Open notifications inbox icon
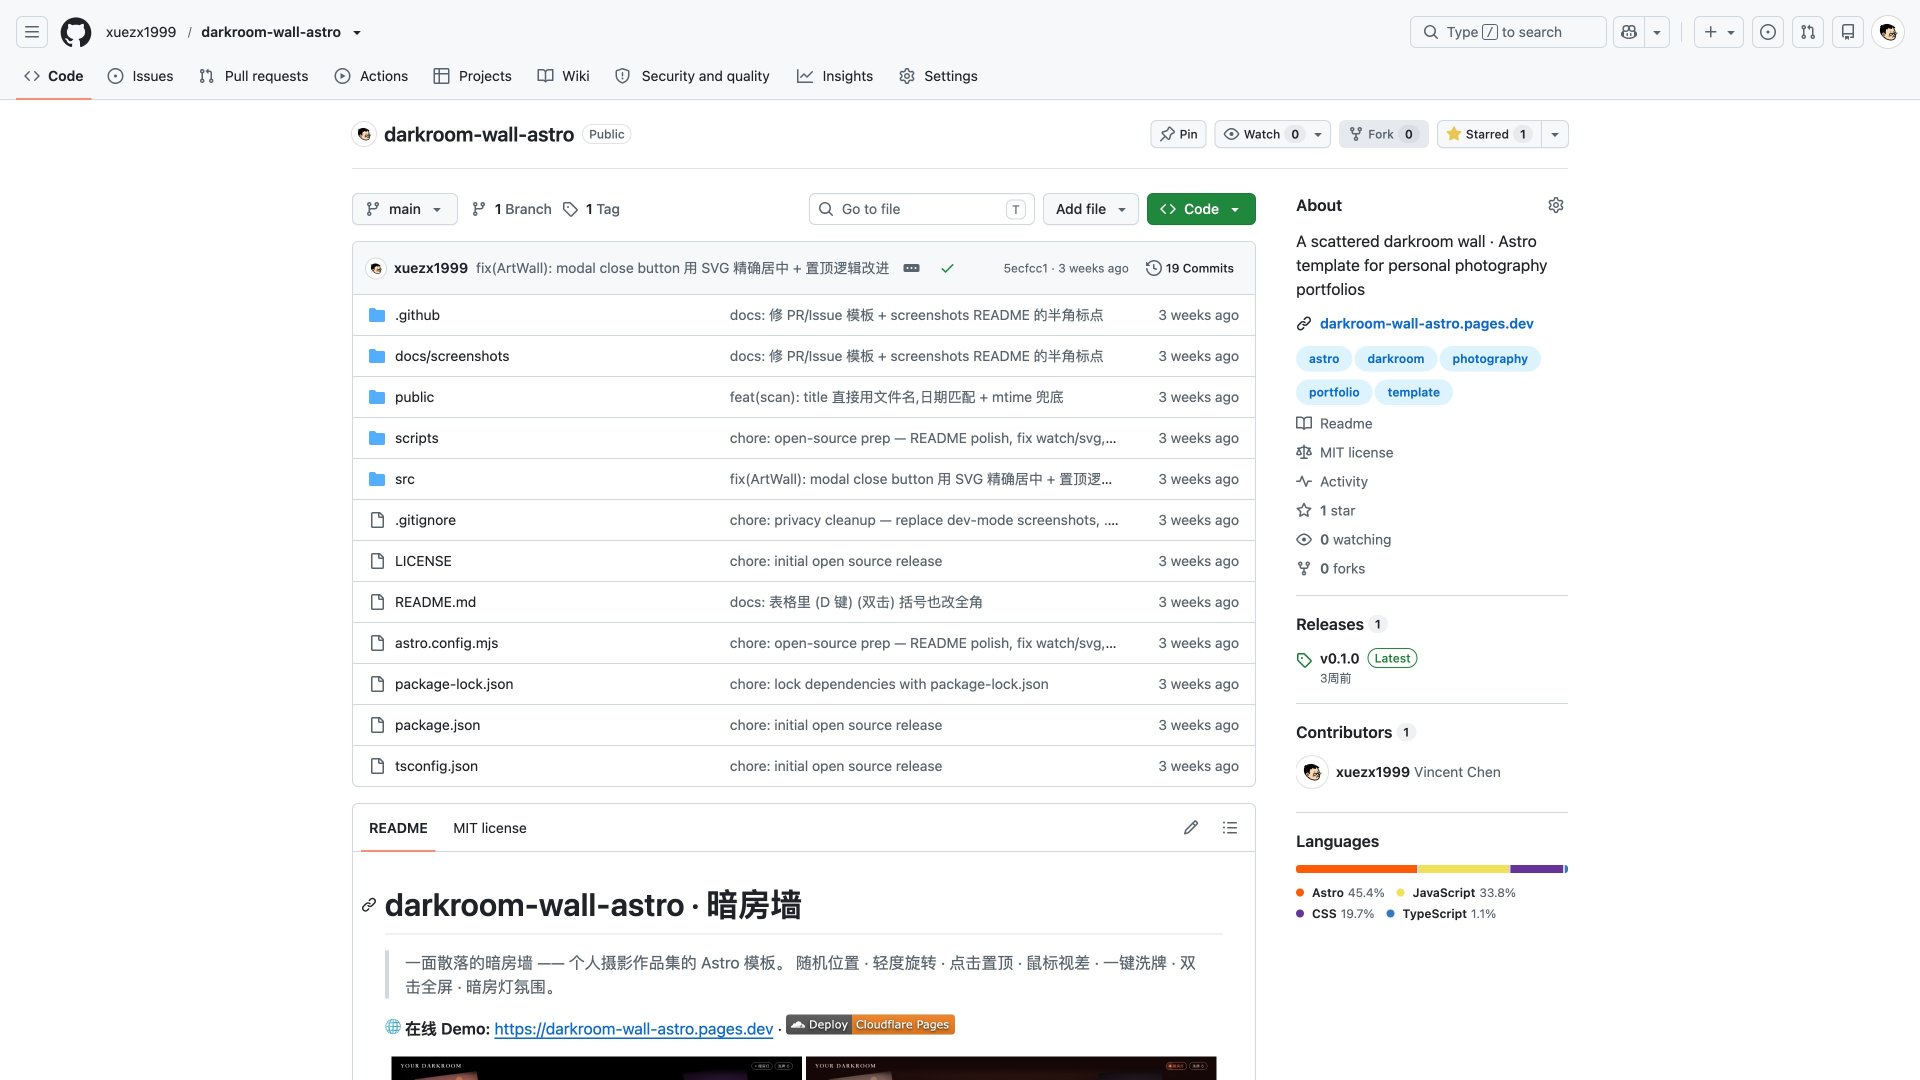 [x=1848, y=32]
